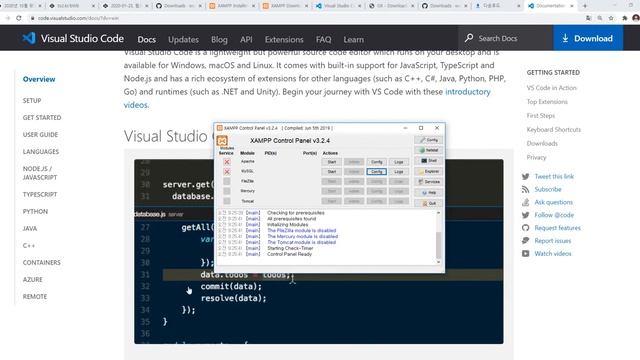The width and height of the screenshot is (640, 360).
Task: Open Services in XAMPP panel
Action: [429, 182]
